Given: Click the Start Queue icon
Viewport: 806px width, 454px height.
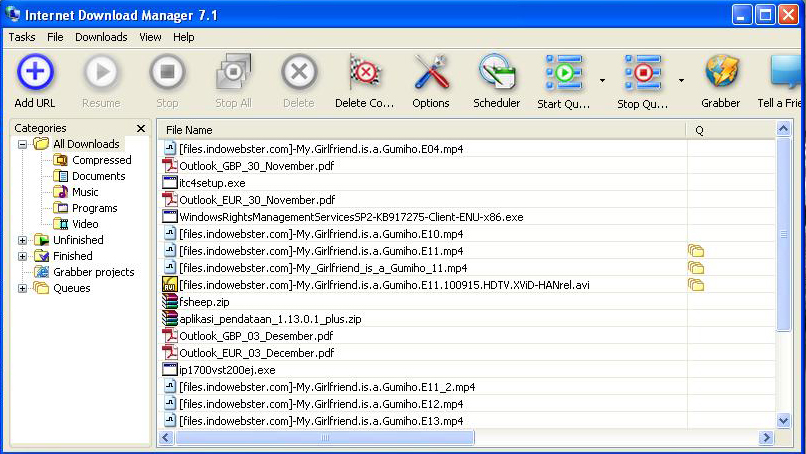Looking at the screenshot, I should 564,72.
